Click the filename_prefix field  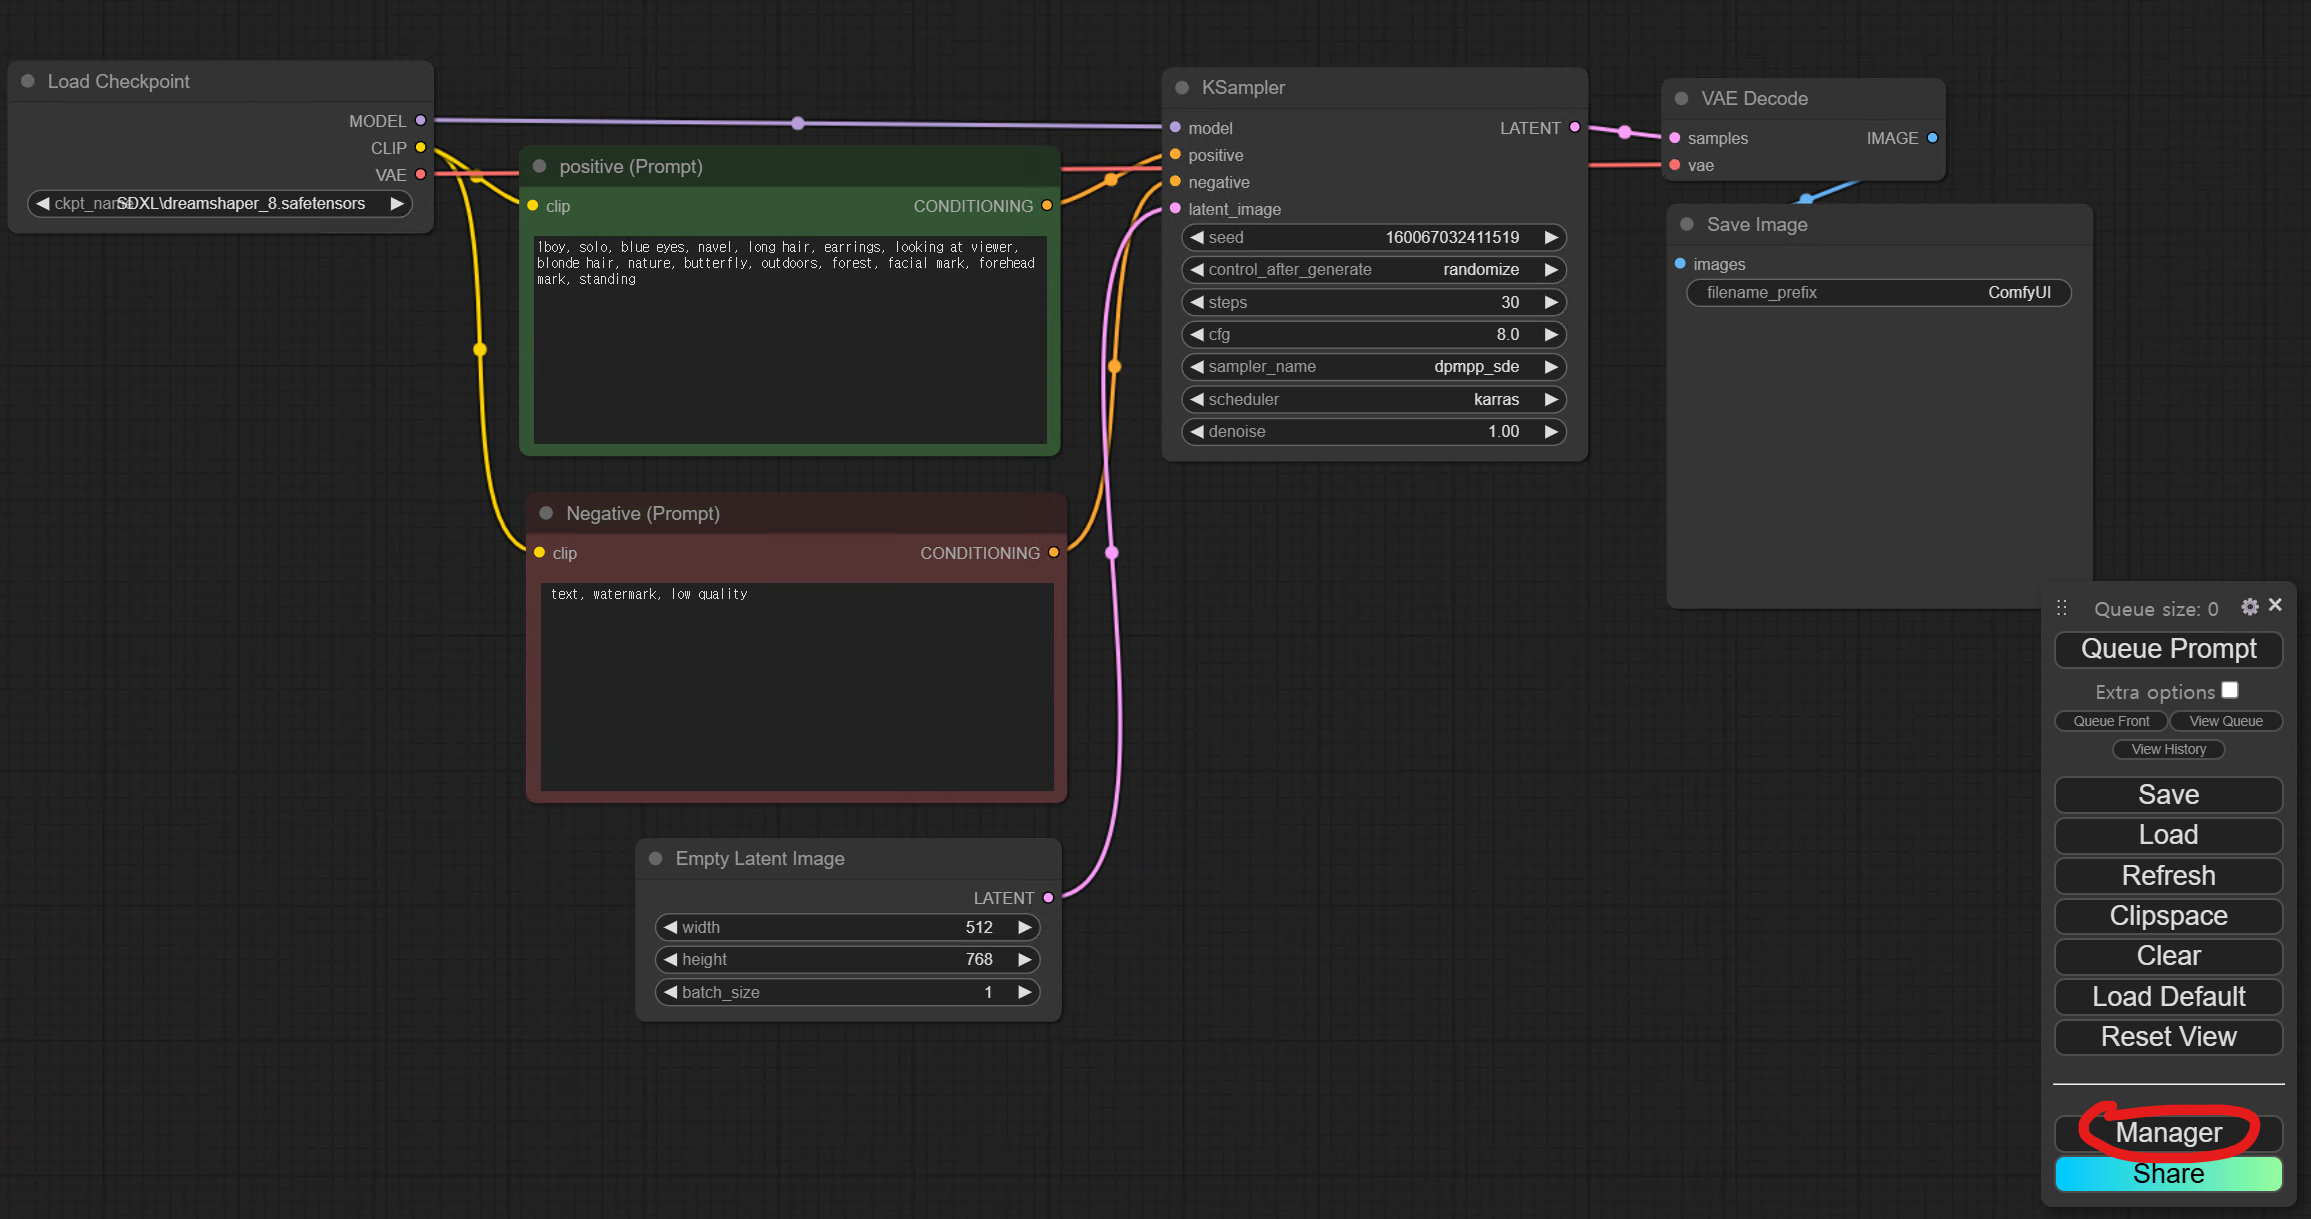tap(1877, 293)
